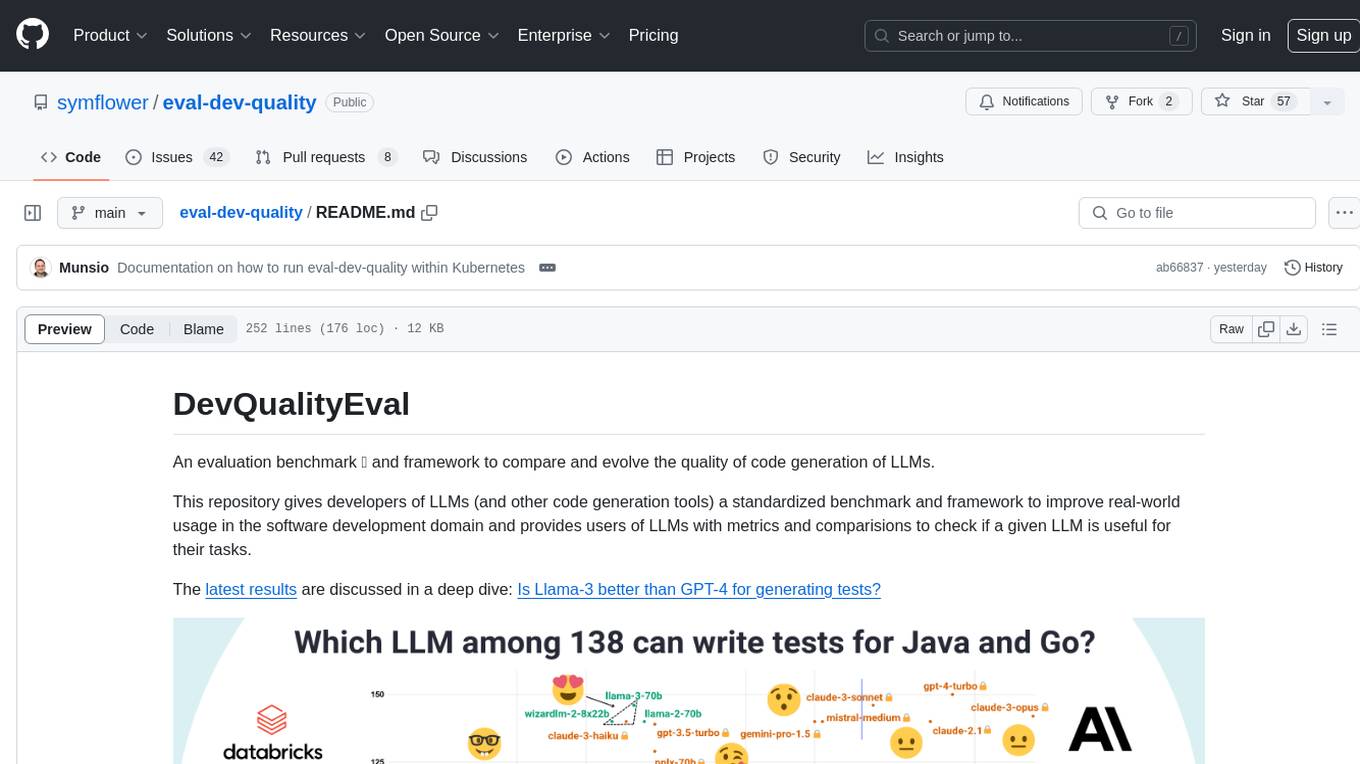Open the eval-dev-quality repository link
Image resolution: width=1360 pixels, height=764 pixels.
(x=239, y=102)
